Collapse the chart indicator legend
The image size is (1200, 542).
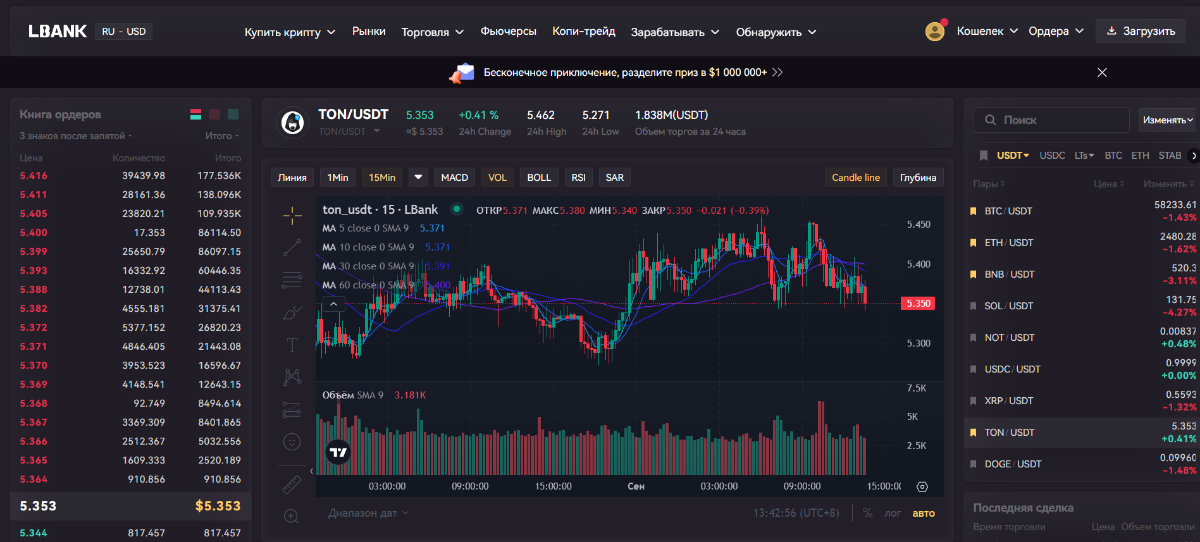(334, 302)
